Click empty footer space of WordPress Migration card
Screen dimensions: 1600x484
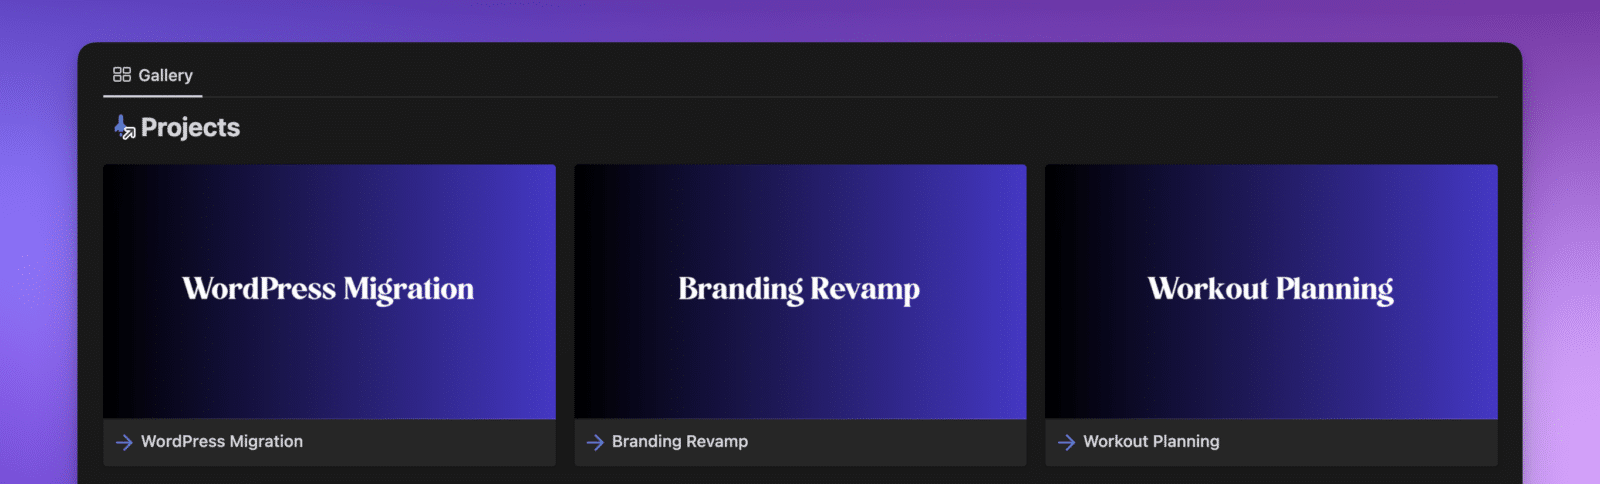click(440, 442)
